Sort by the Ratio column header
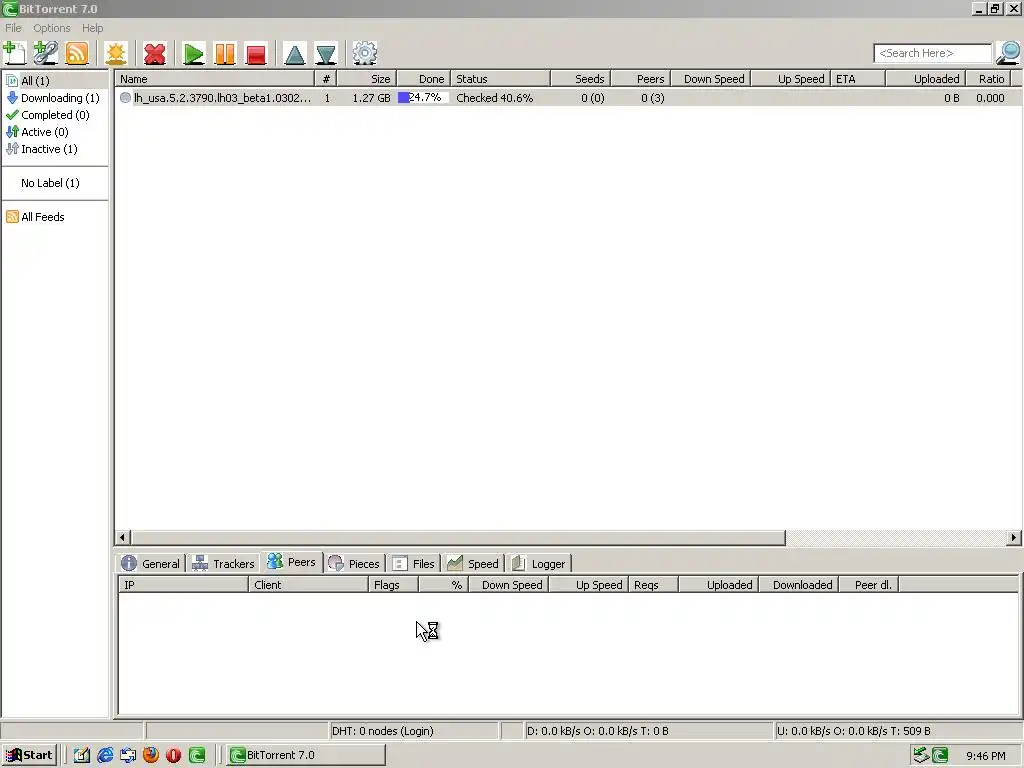The image size is (1024, 768). [987, 79]
